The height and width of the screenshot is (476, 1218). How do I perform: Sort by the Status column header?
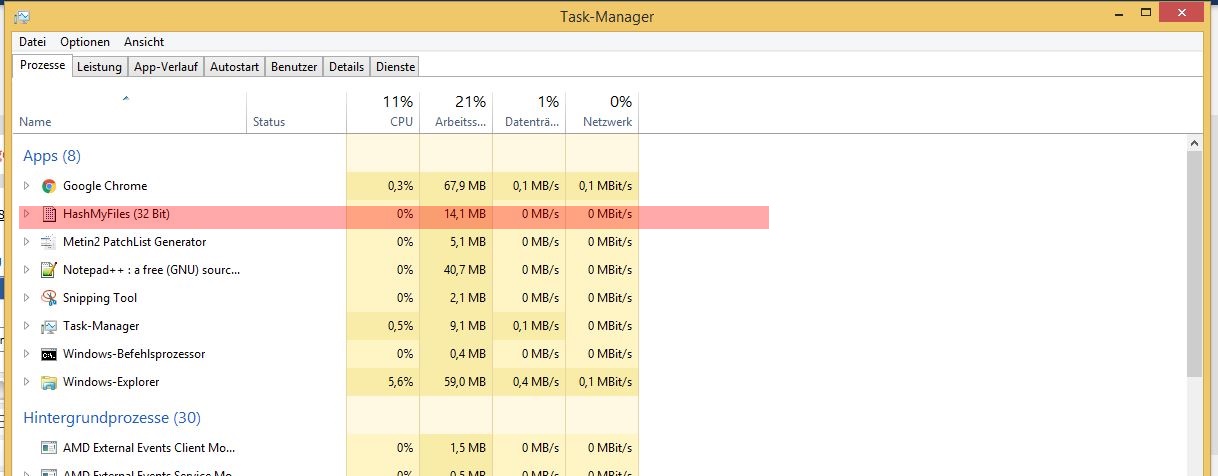297,111
